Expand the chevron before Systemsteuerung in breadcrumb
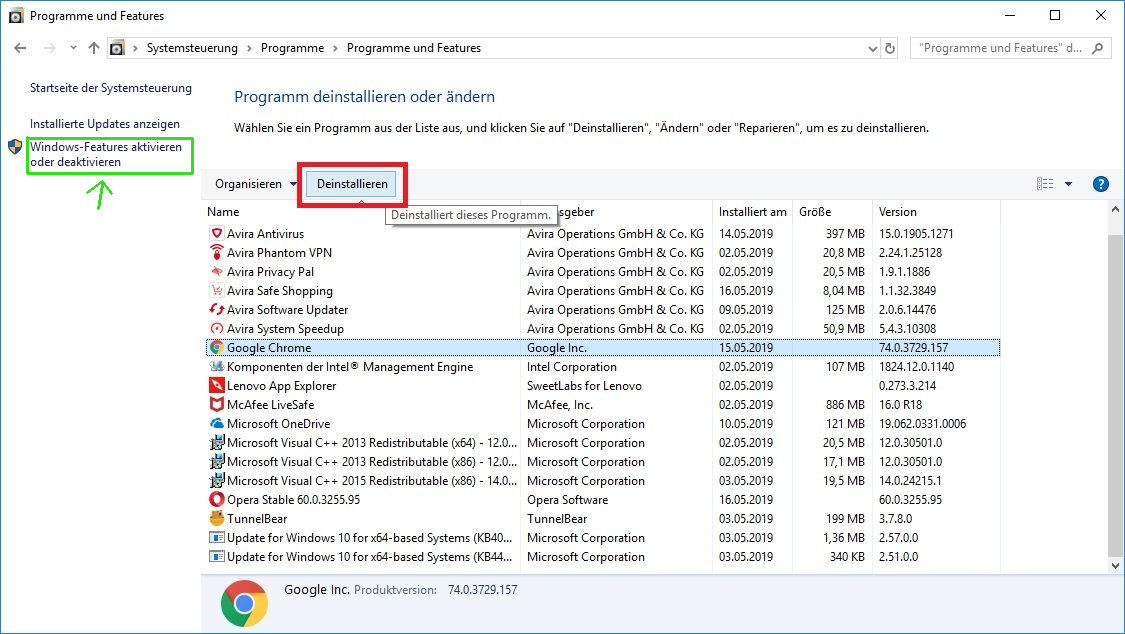This screenshot has width=1125, height=634. pos(135,48)
